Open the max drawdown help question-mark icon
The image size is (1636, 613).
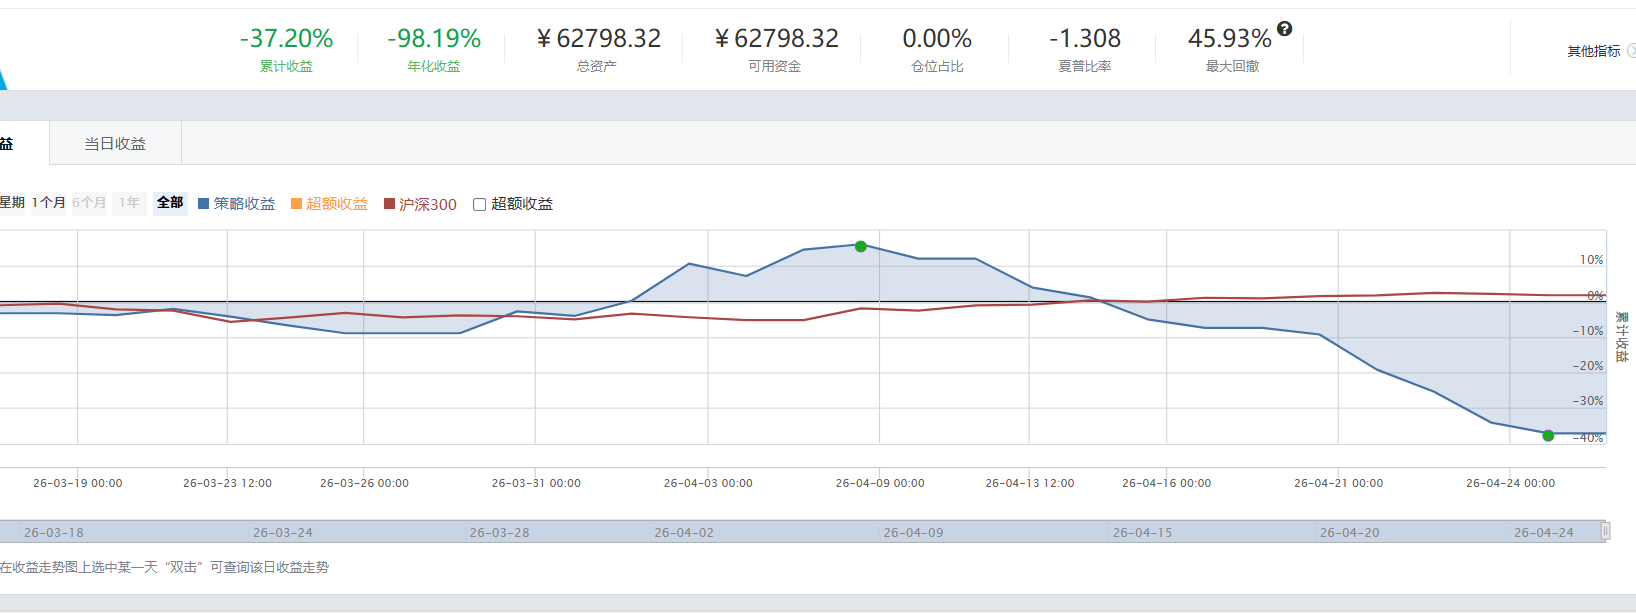1285,29
